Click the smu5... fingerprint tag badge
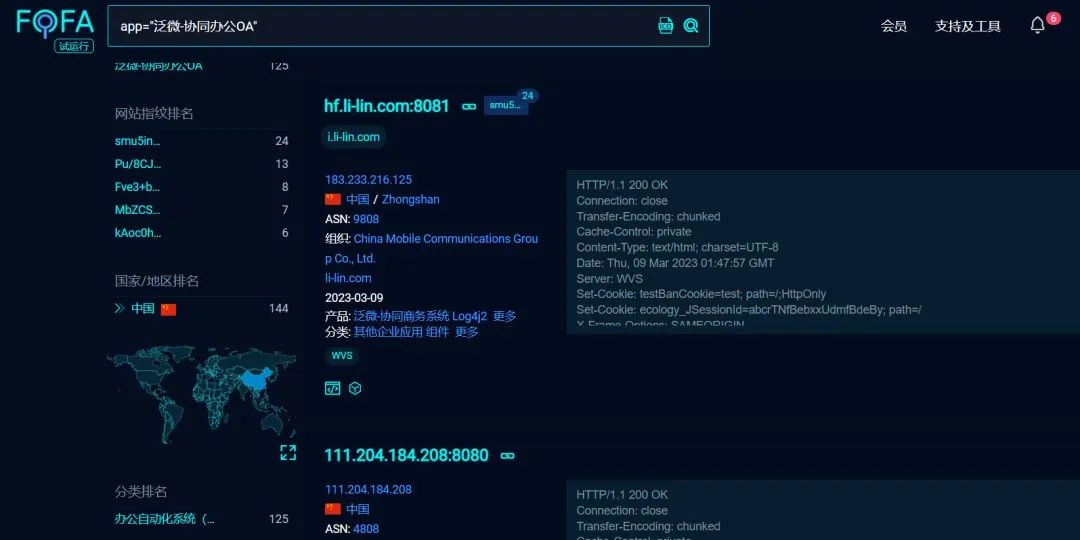Screen dimensions: 1080x540 506,105
